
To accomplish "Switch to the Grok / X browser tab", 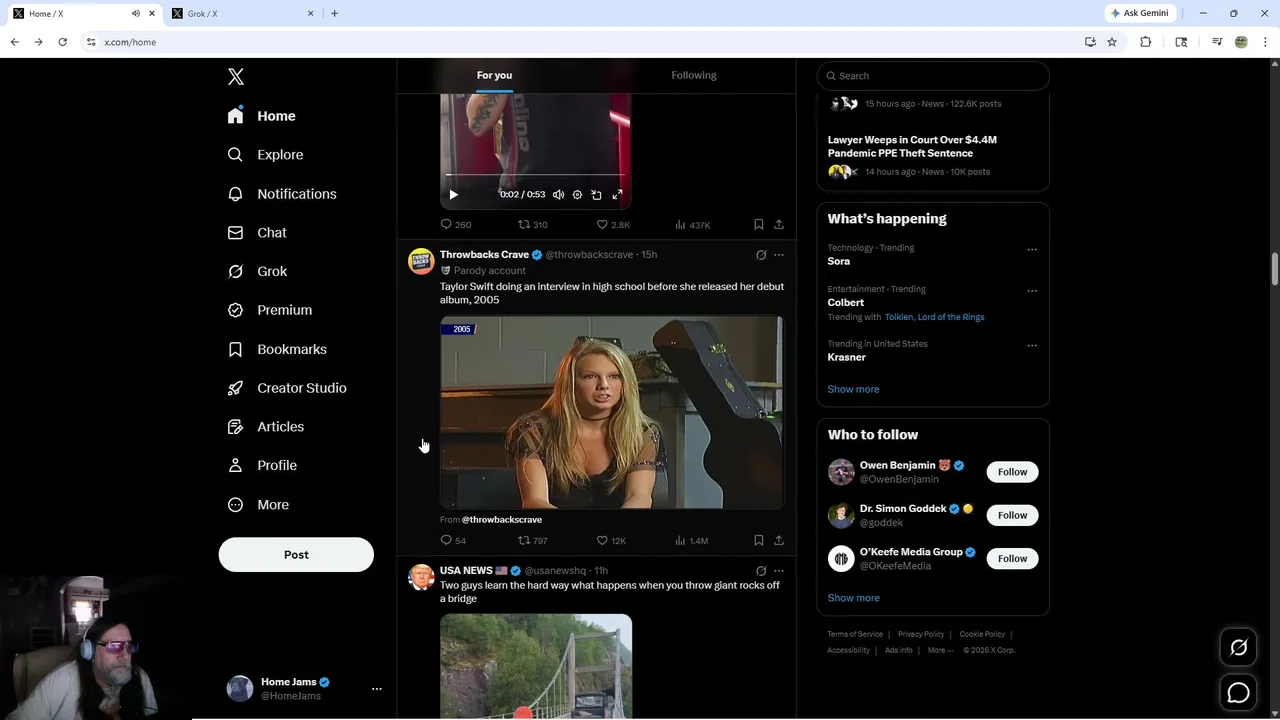I will (242, 14).
